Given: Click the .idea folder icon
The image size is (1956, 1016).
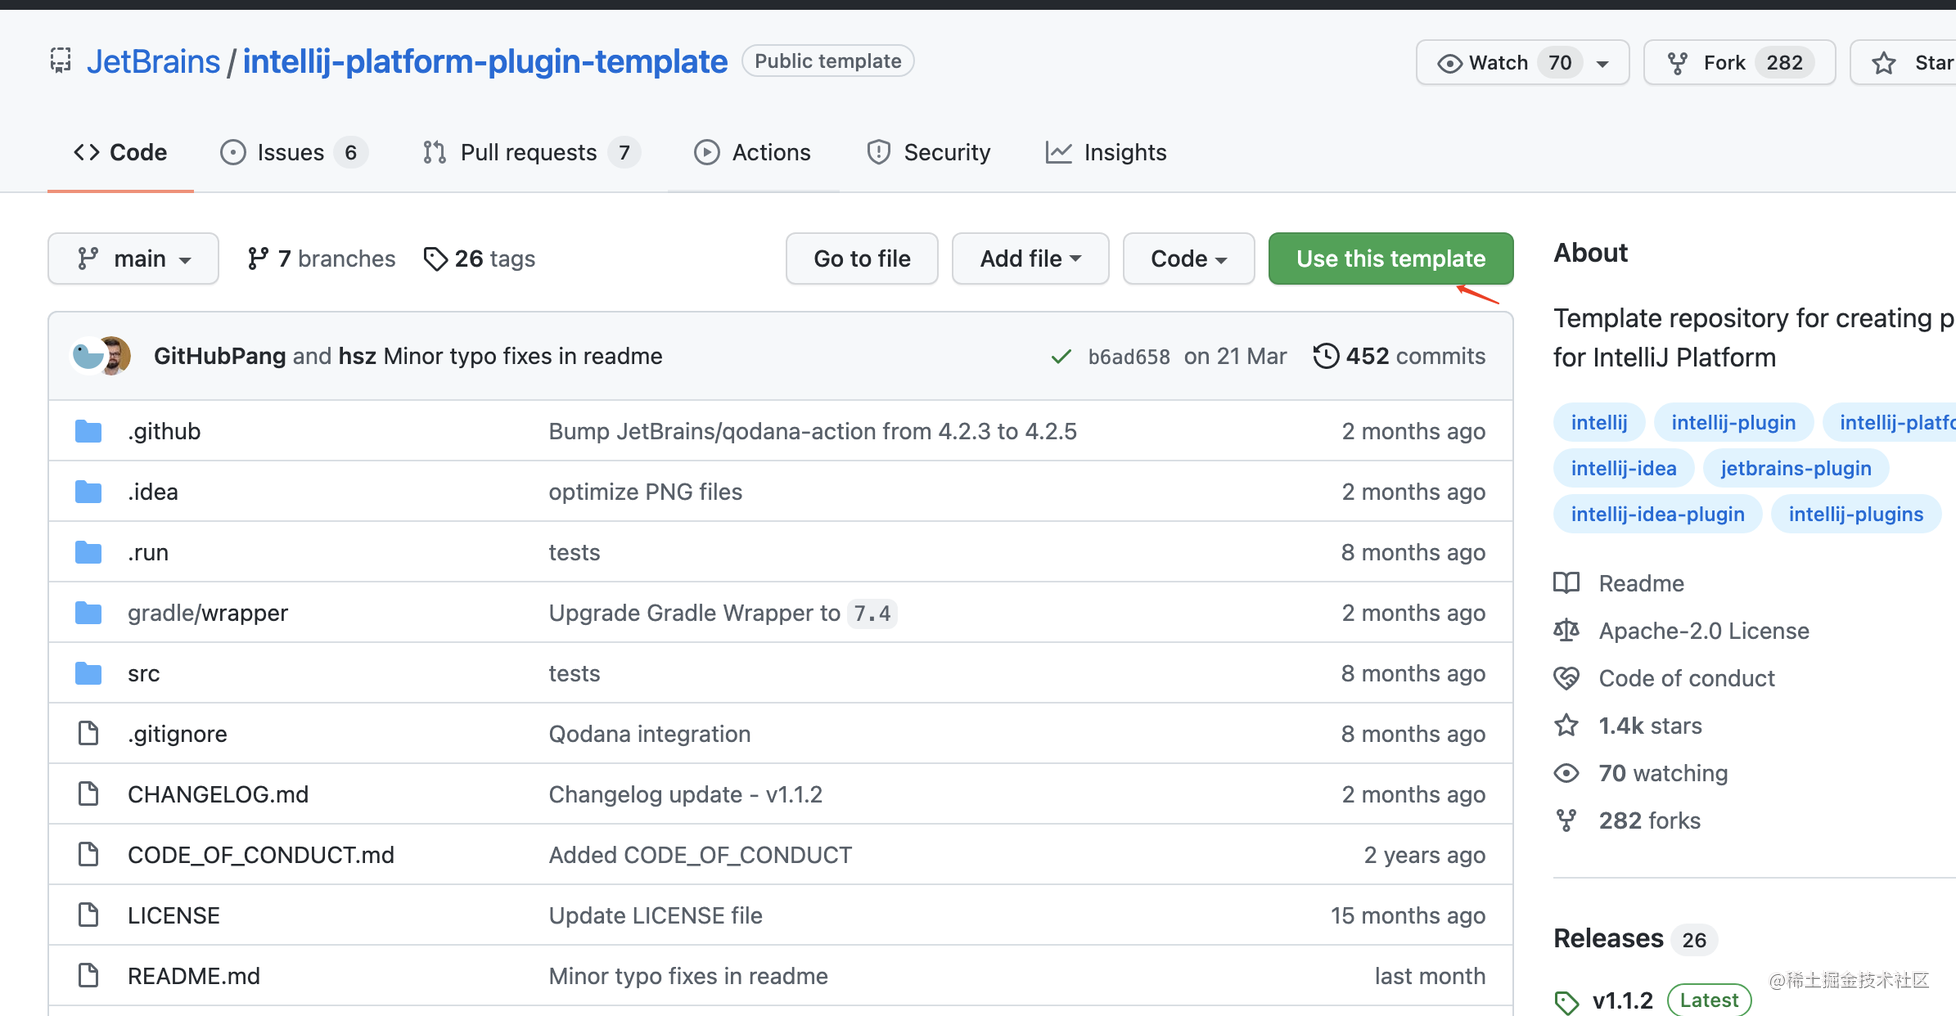Looking at the screenshot, I should pyautogui.click(x=88, y=492).
